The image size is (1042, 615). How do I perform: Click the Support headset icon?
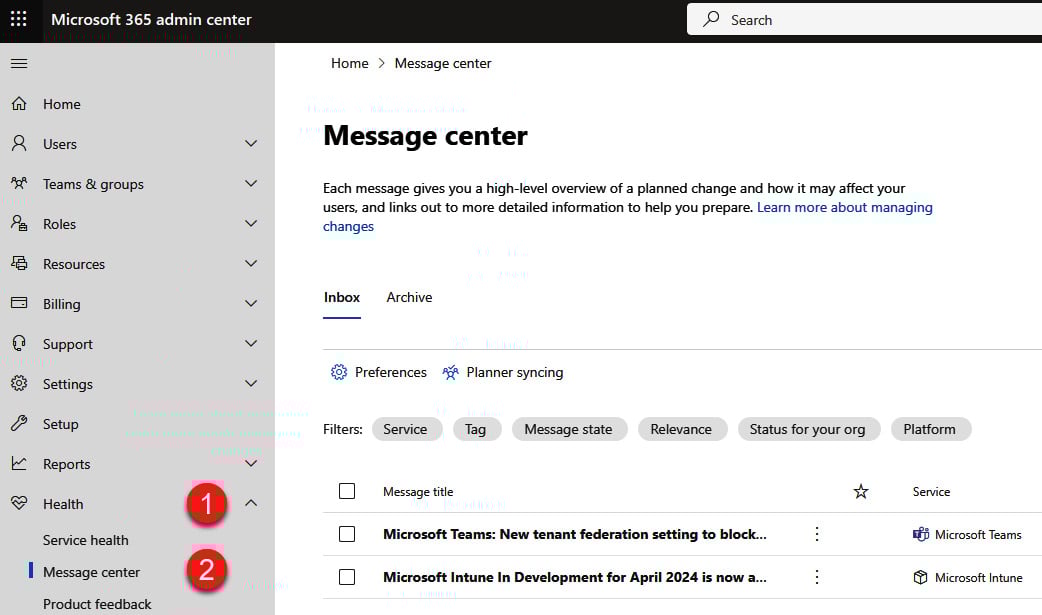(x=19, y=343)
